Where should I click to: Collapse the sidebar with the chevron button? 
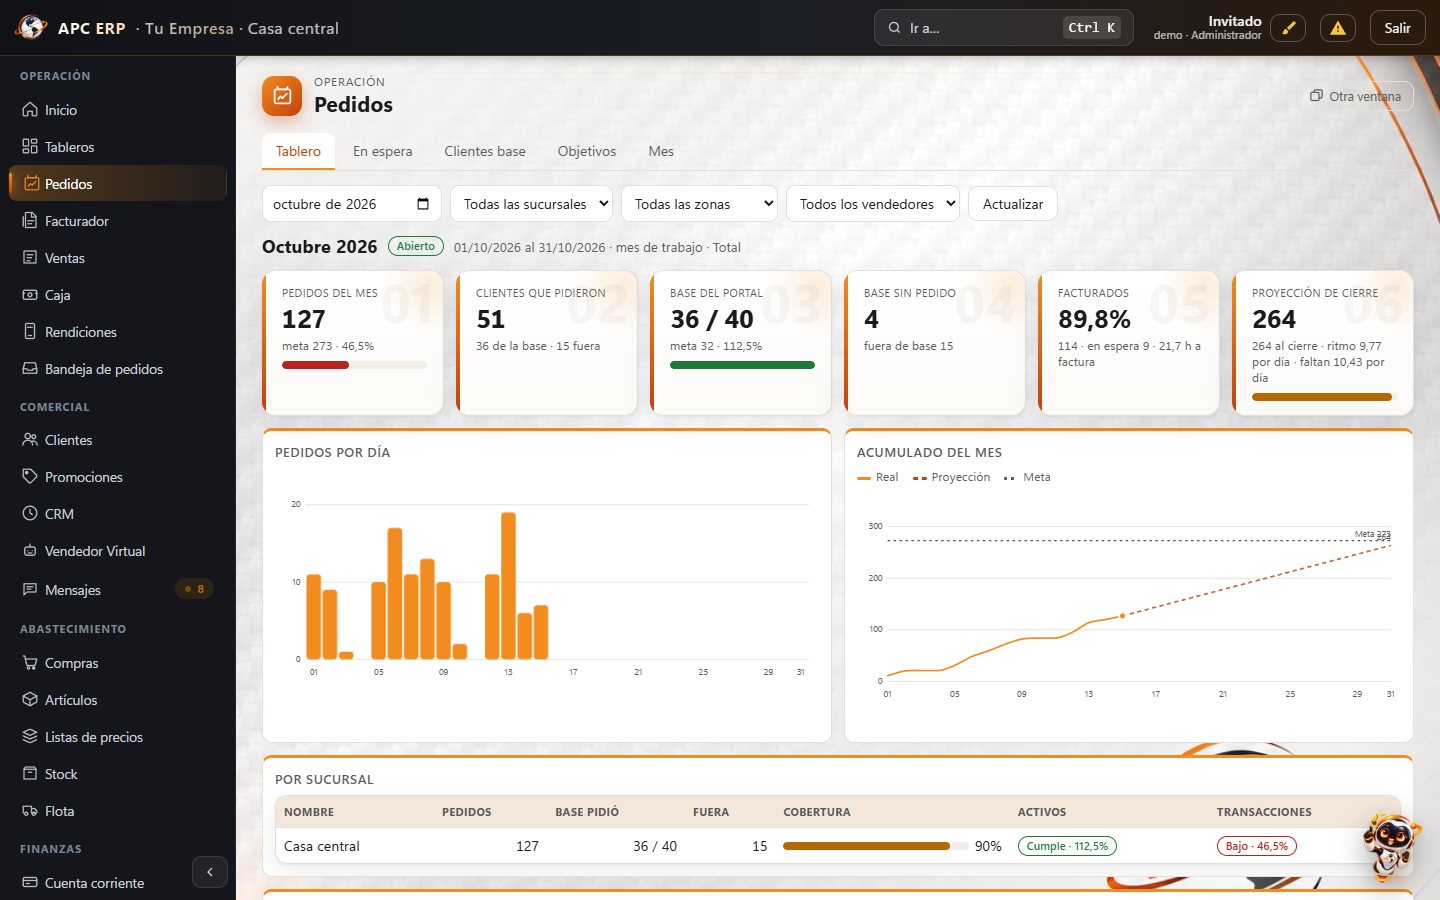click(x=210, y=872)
